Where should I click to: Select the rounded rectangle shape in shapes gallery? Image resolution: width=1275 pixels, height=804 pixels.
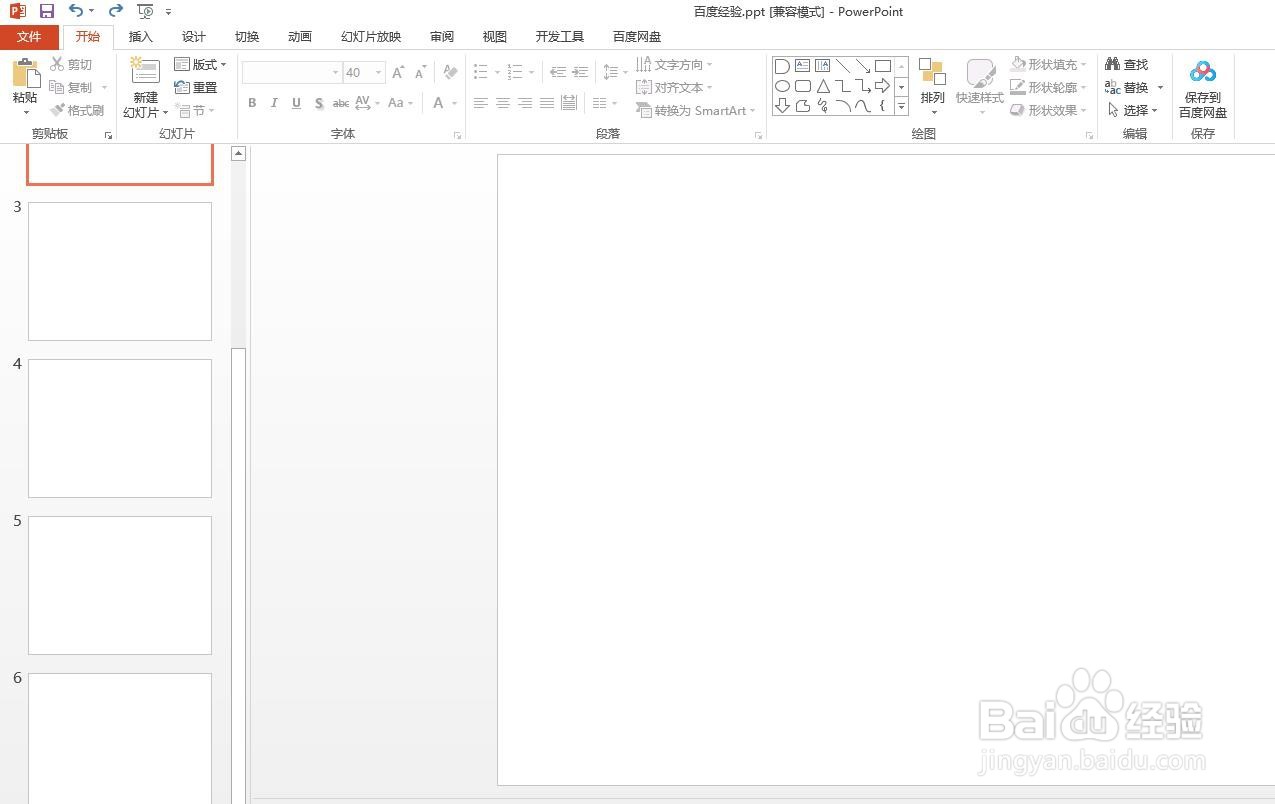[x=802, y=86]
